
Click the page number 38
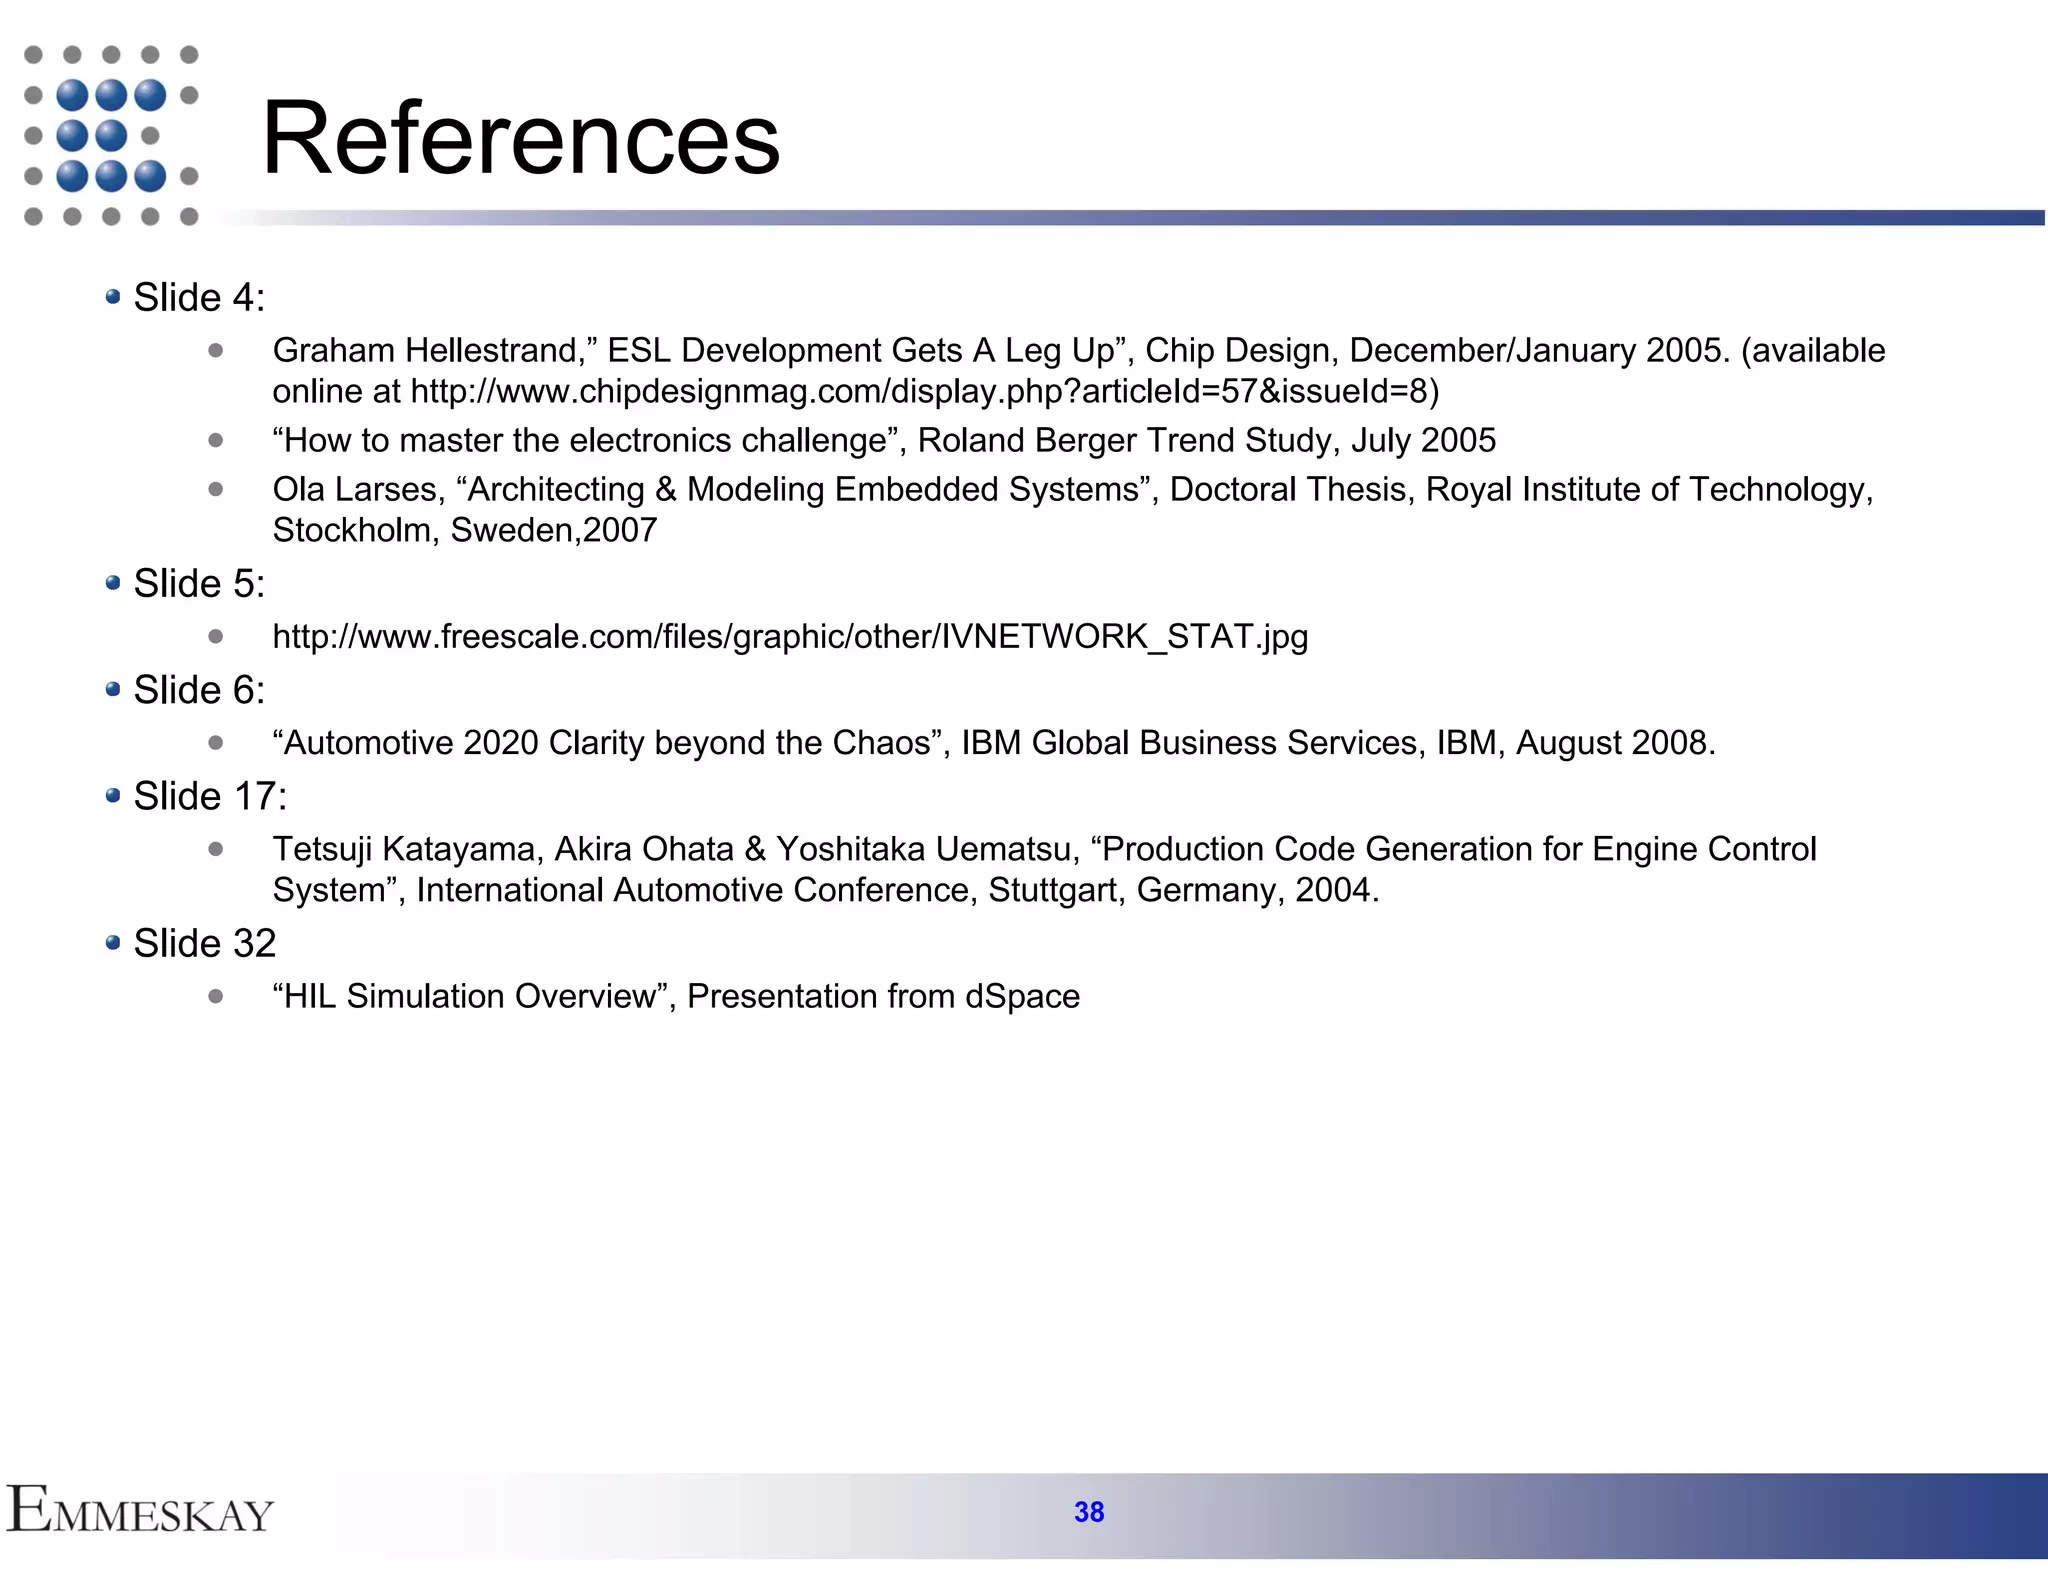pyautogui.click(x=1089, y=1512)
